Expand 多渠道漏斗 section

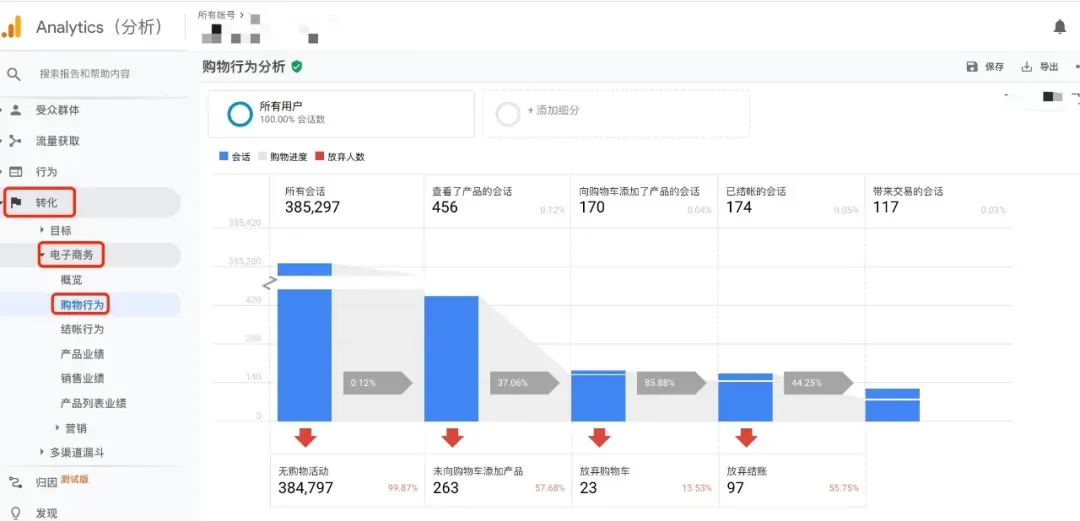pyautogui.click(x=43, y=452)
